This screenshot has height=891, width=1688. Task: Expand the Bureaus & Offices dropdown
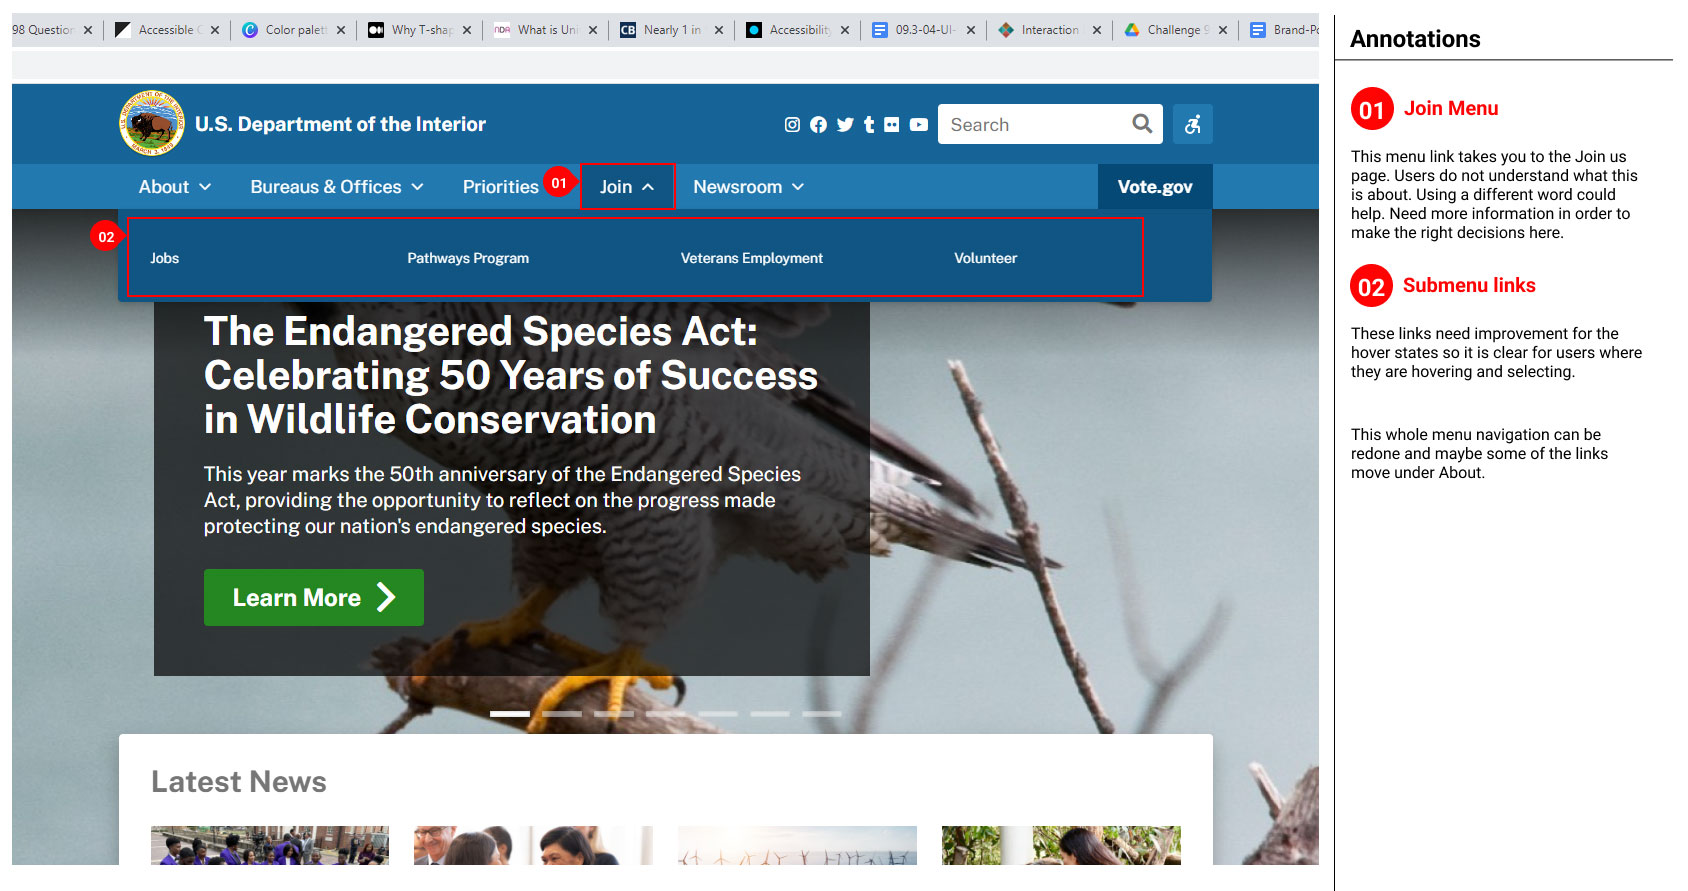click(337, 187)
